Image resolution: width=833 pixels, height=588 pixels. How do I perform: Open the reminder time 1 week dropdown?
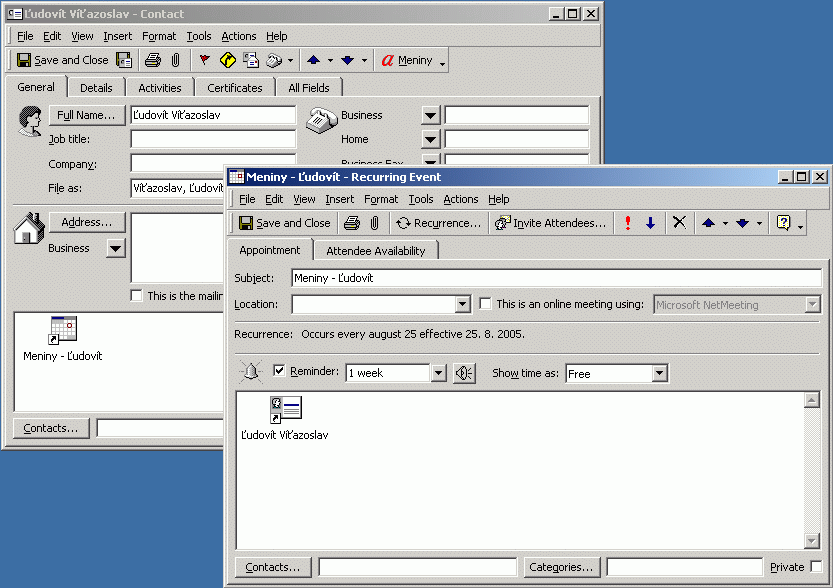point(438,373)
